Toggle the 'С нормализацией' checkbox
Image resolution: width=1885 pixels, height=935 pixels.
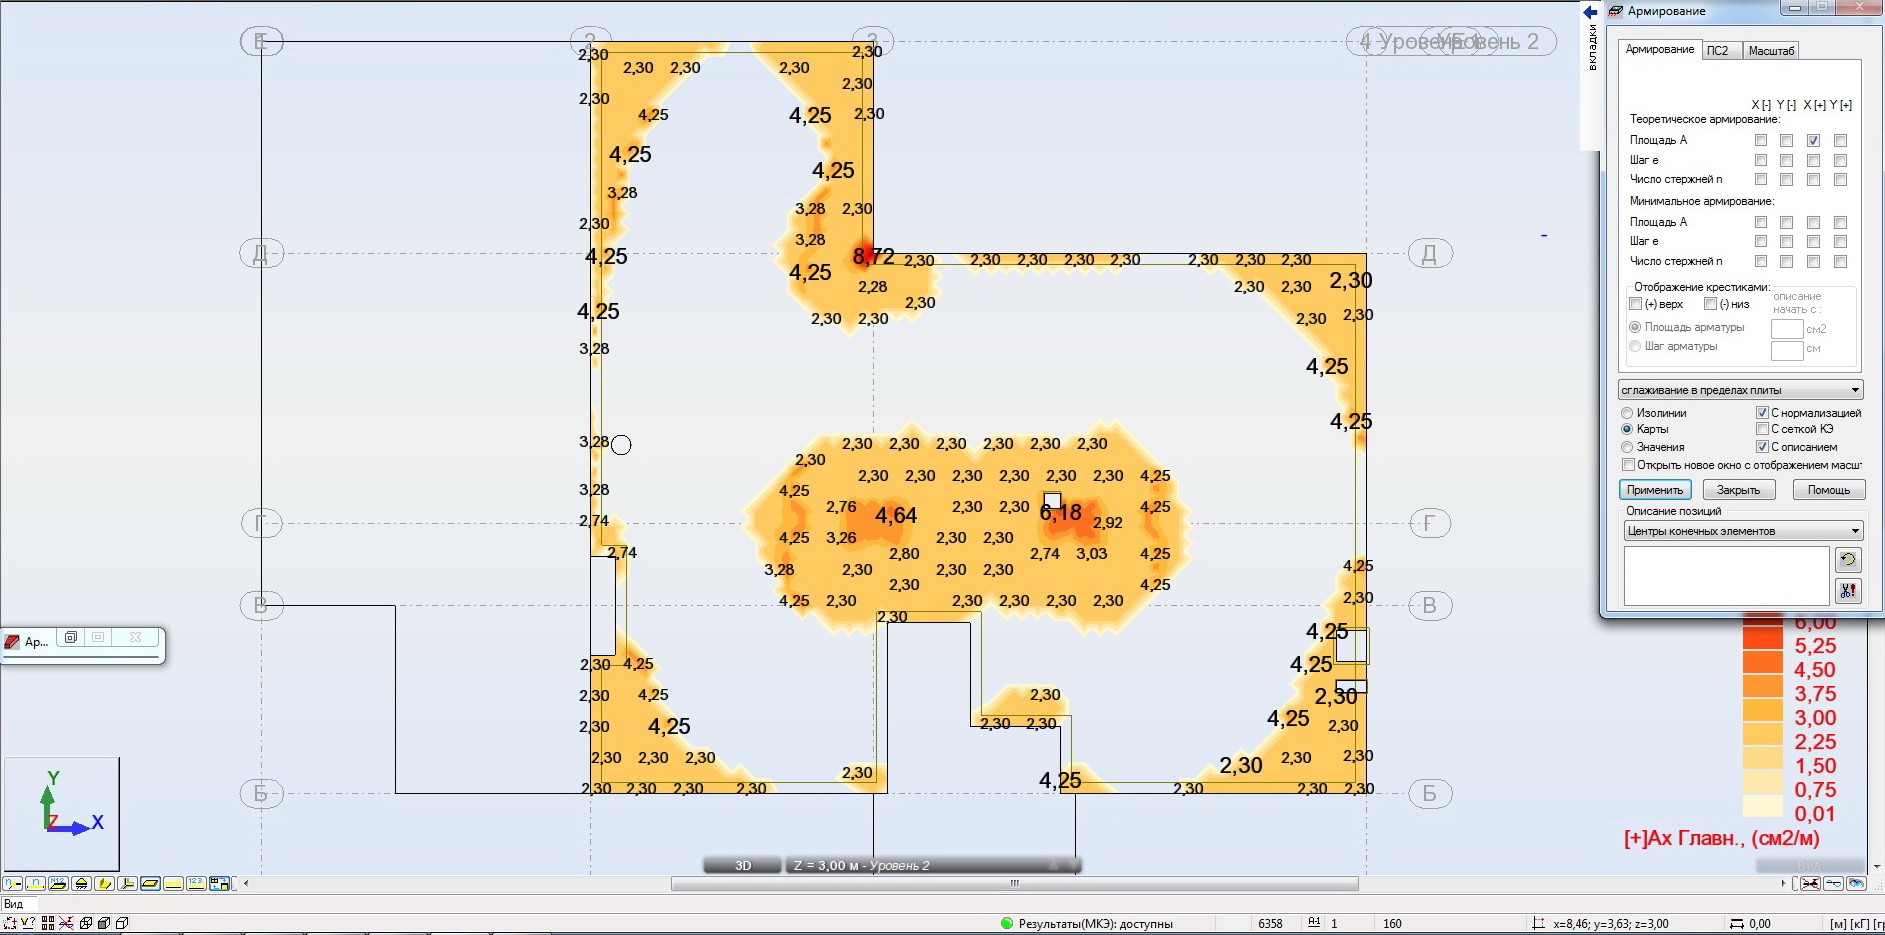click(1763, 413)
